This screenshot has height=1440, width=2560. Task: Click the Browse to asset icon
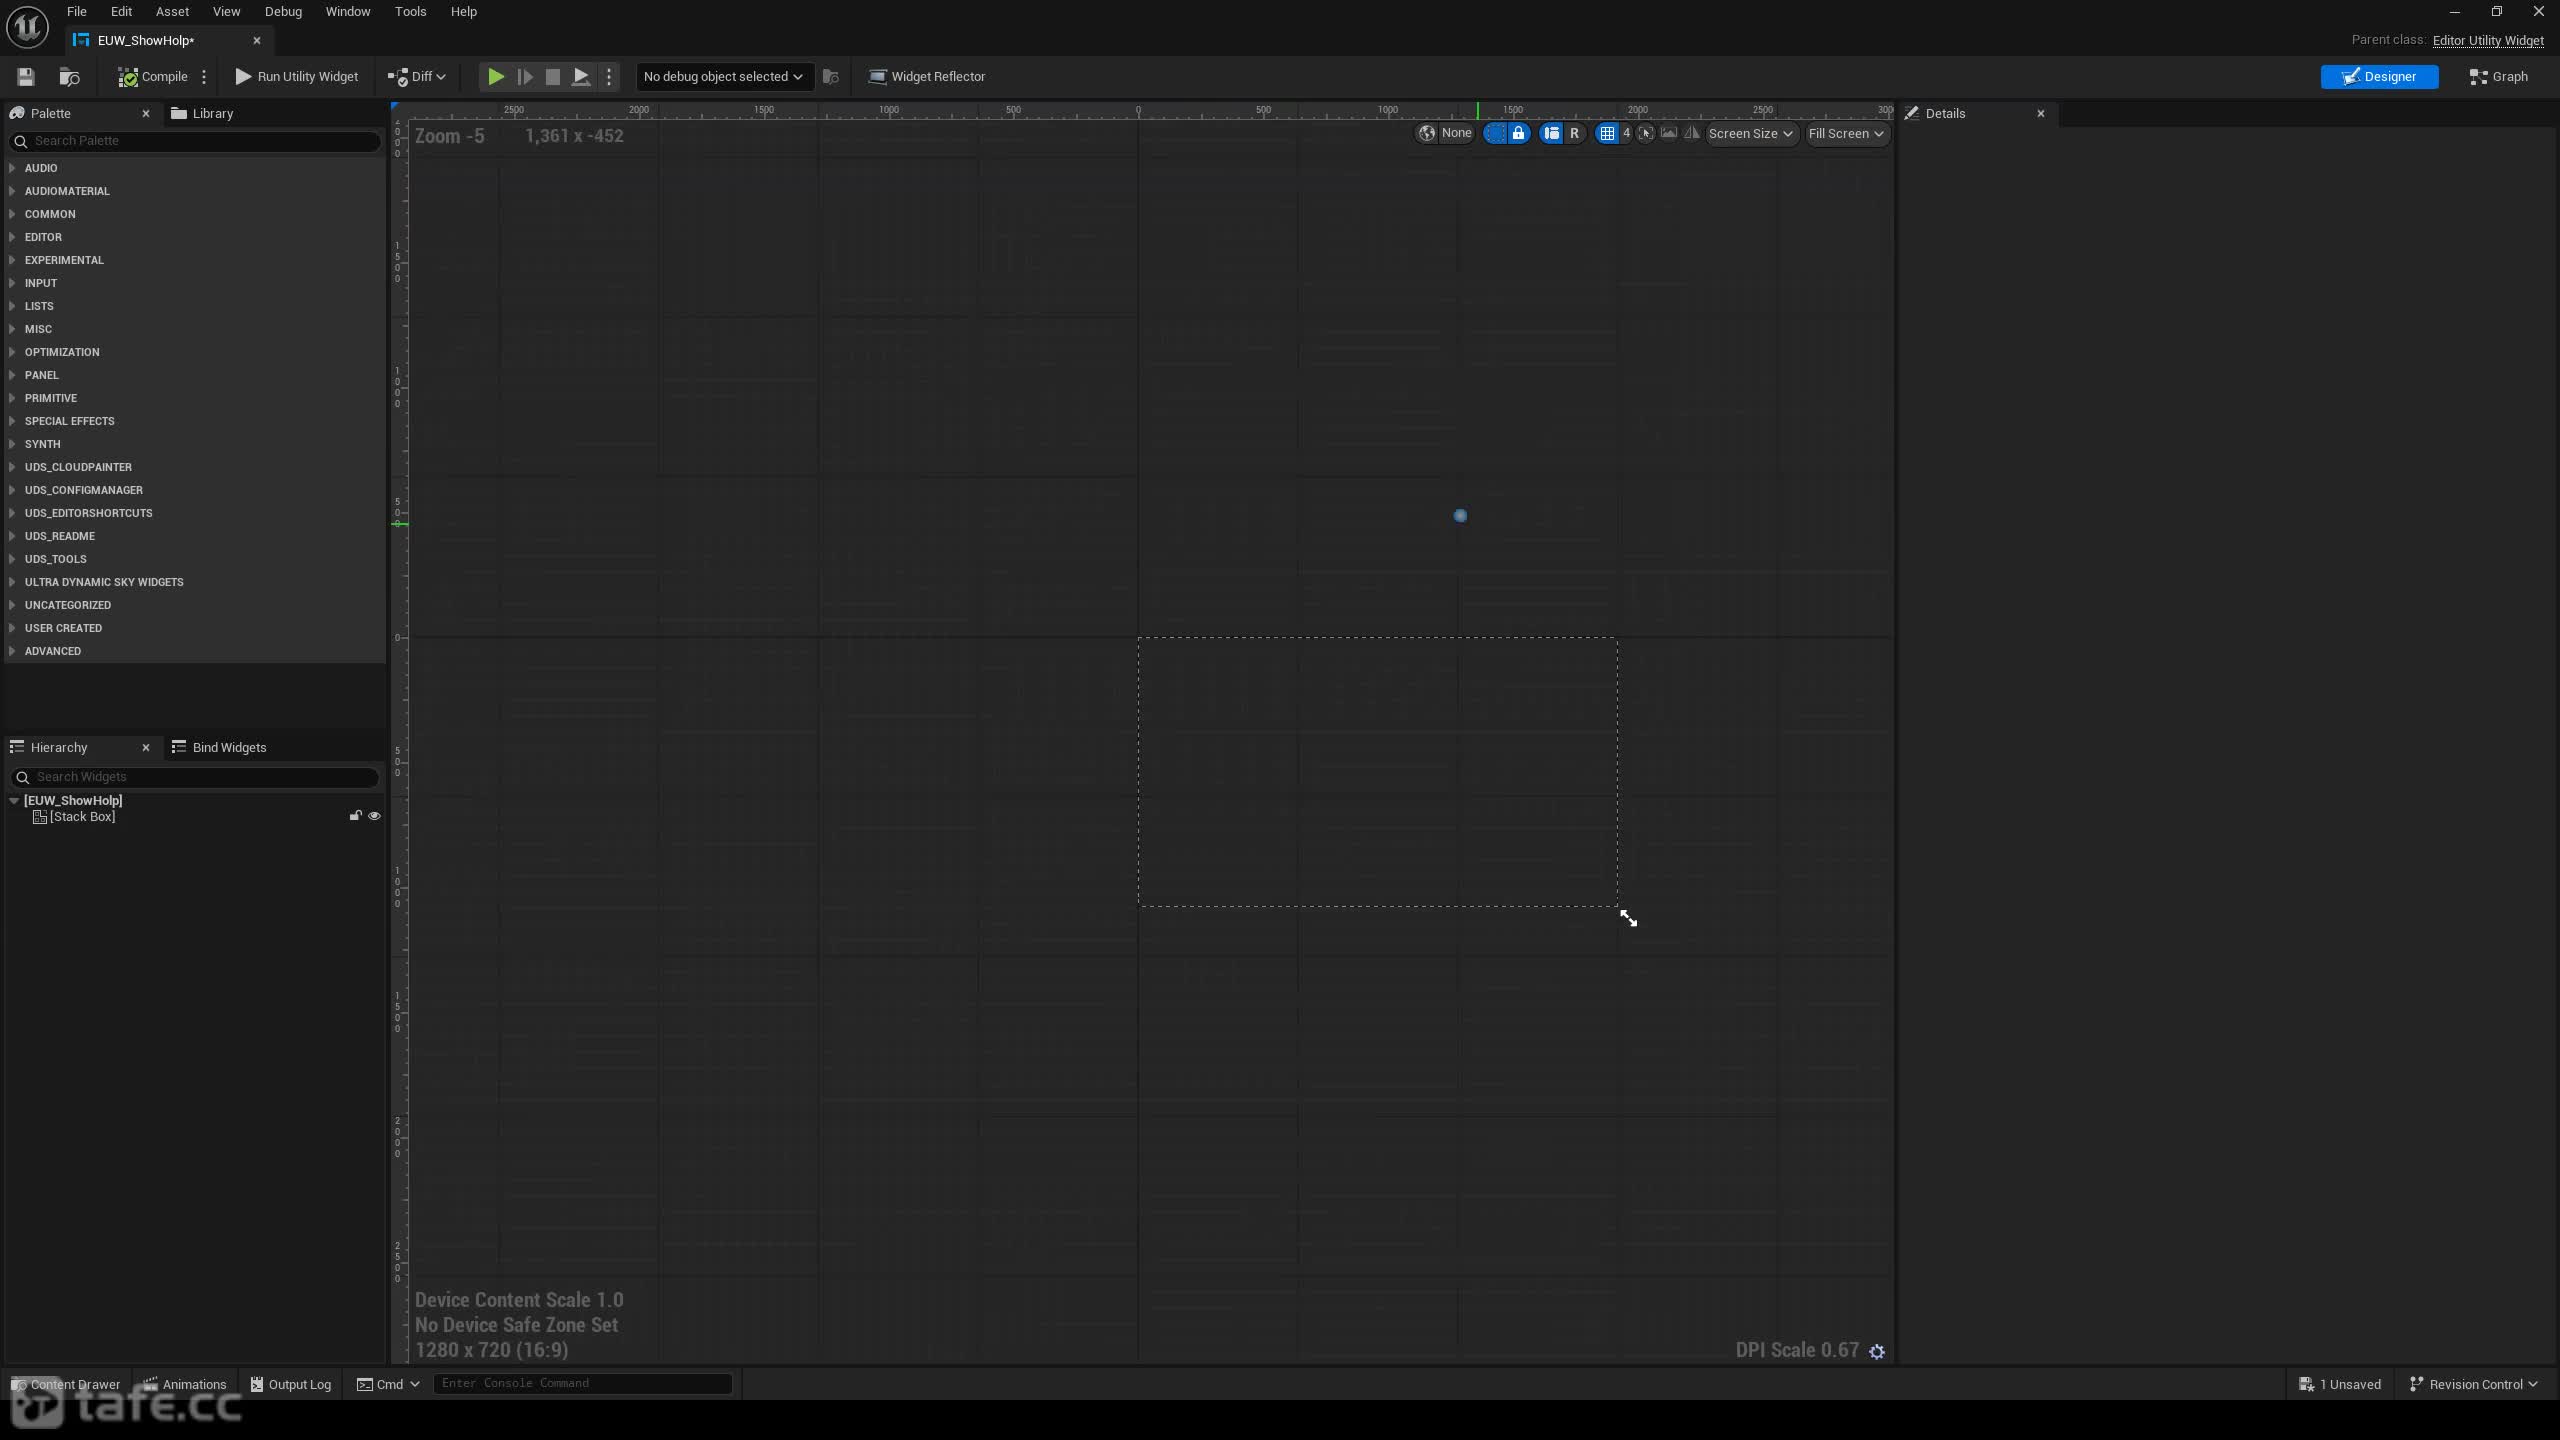point(69,77)
